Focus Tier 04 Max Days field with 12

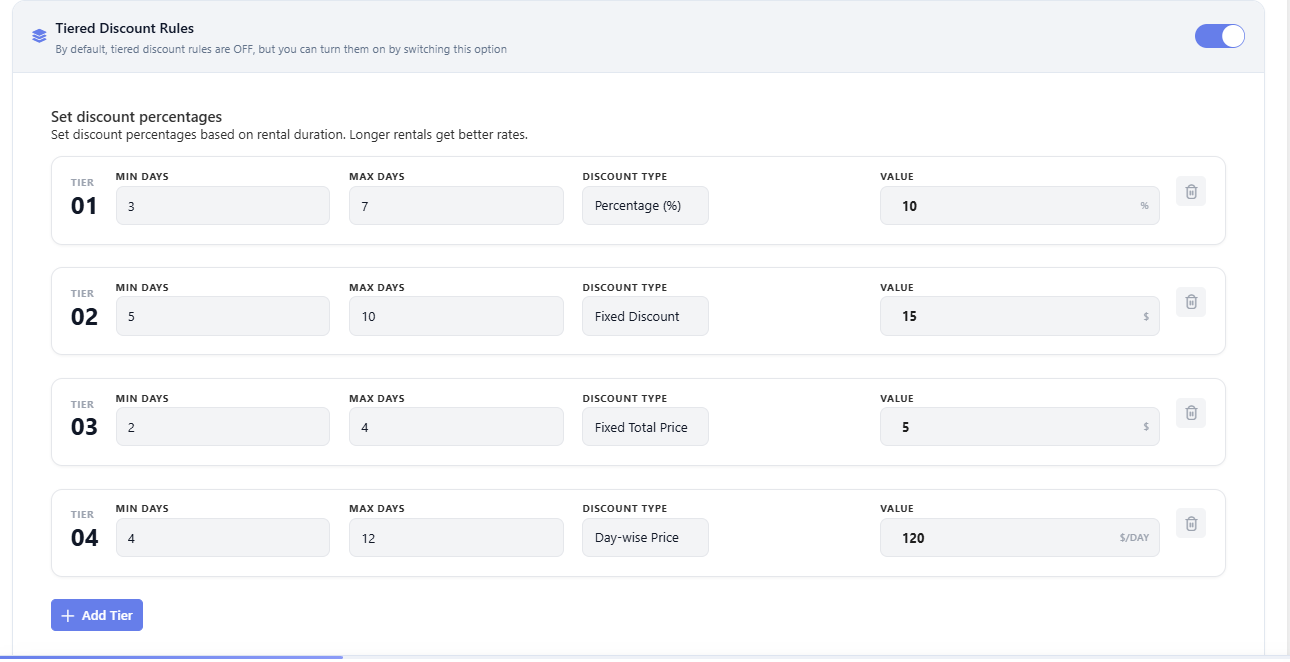pyautogui.click(x=456, y=537)
